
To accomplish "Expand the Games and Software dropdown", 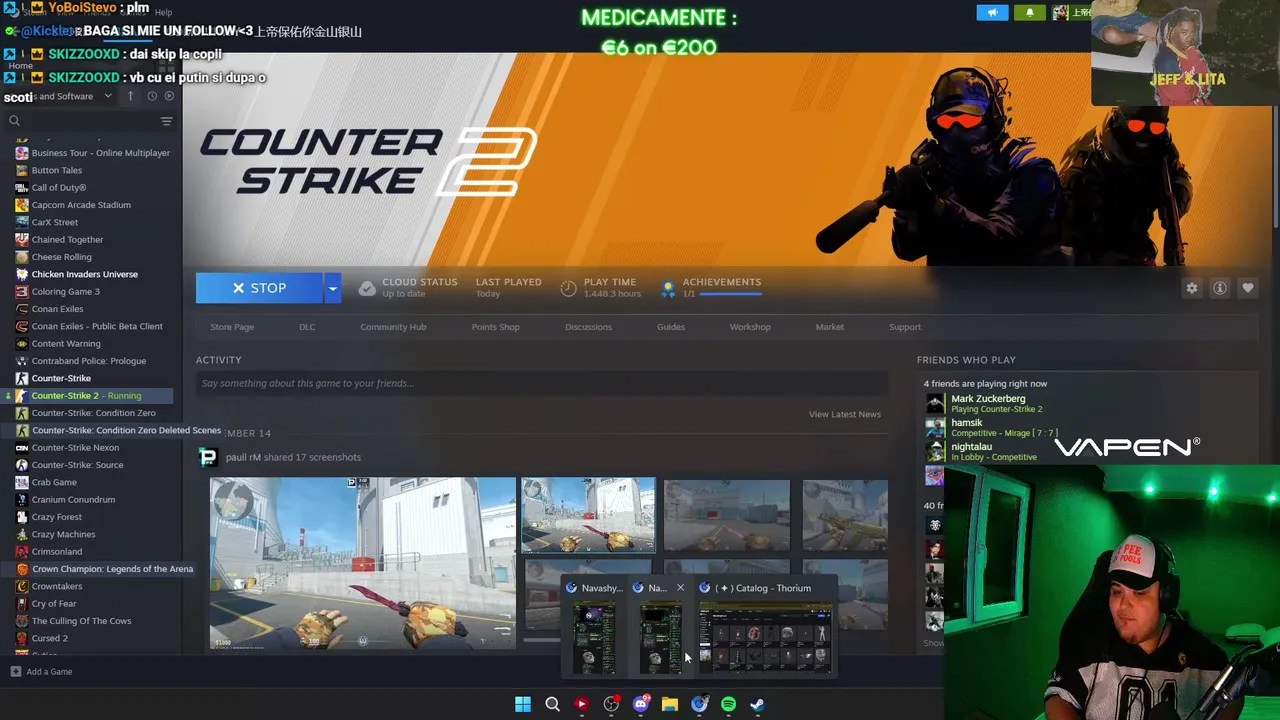I will [x=107, y=96].
